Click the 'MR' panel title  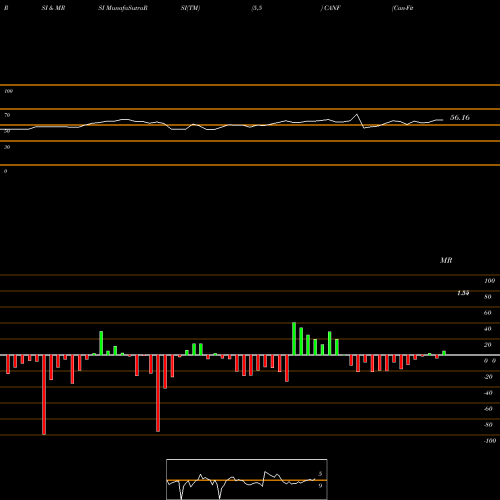coord(446,260)
